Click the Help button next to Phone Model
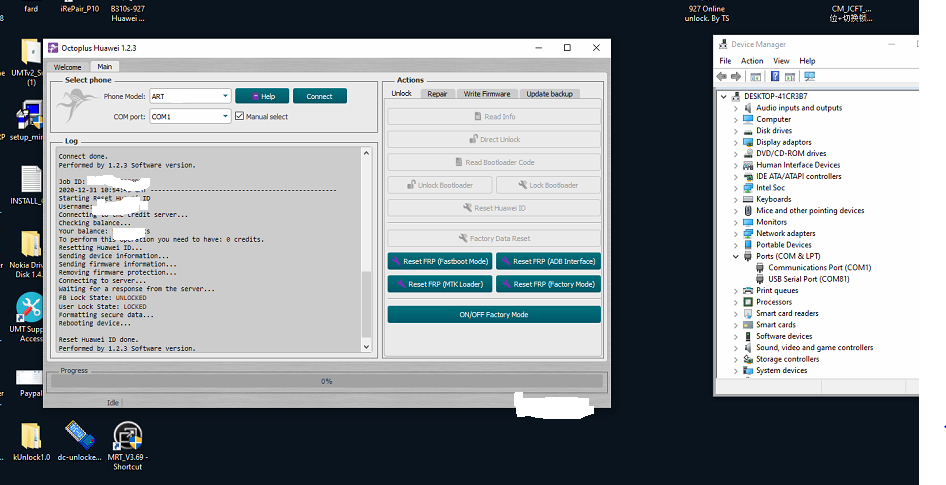 [263, 96]
